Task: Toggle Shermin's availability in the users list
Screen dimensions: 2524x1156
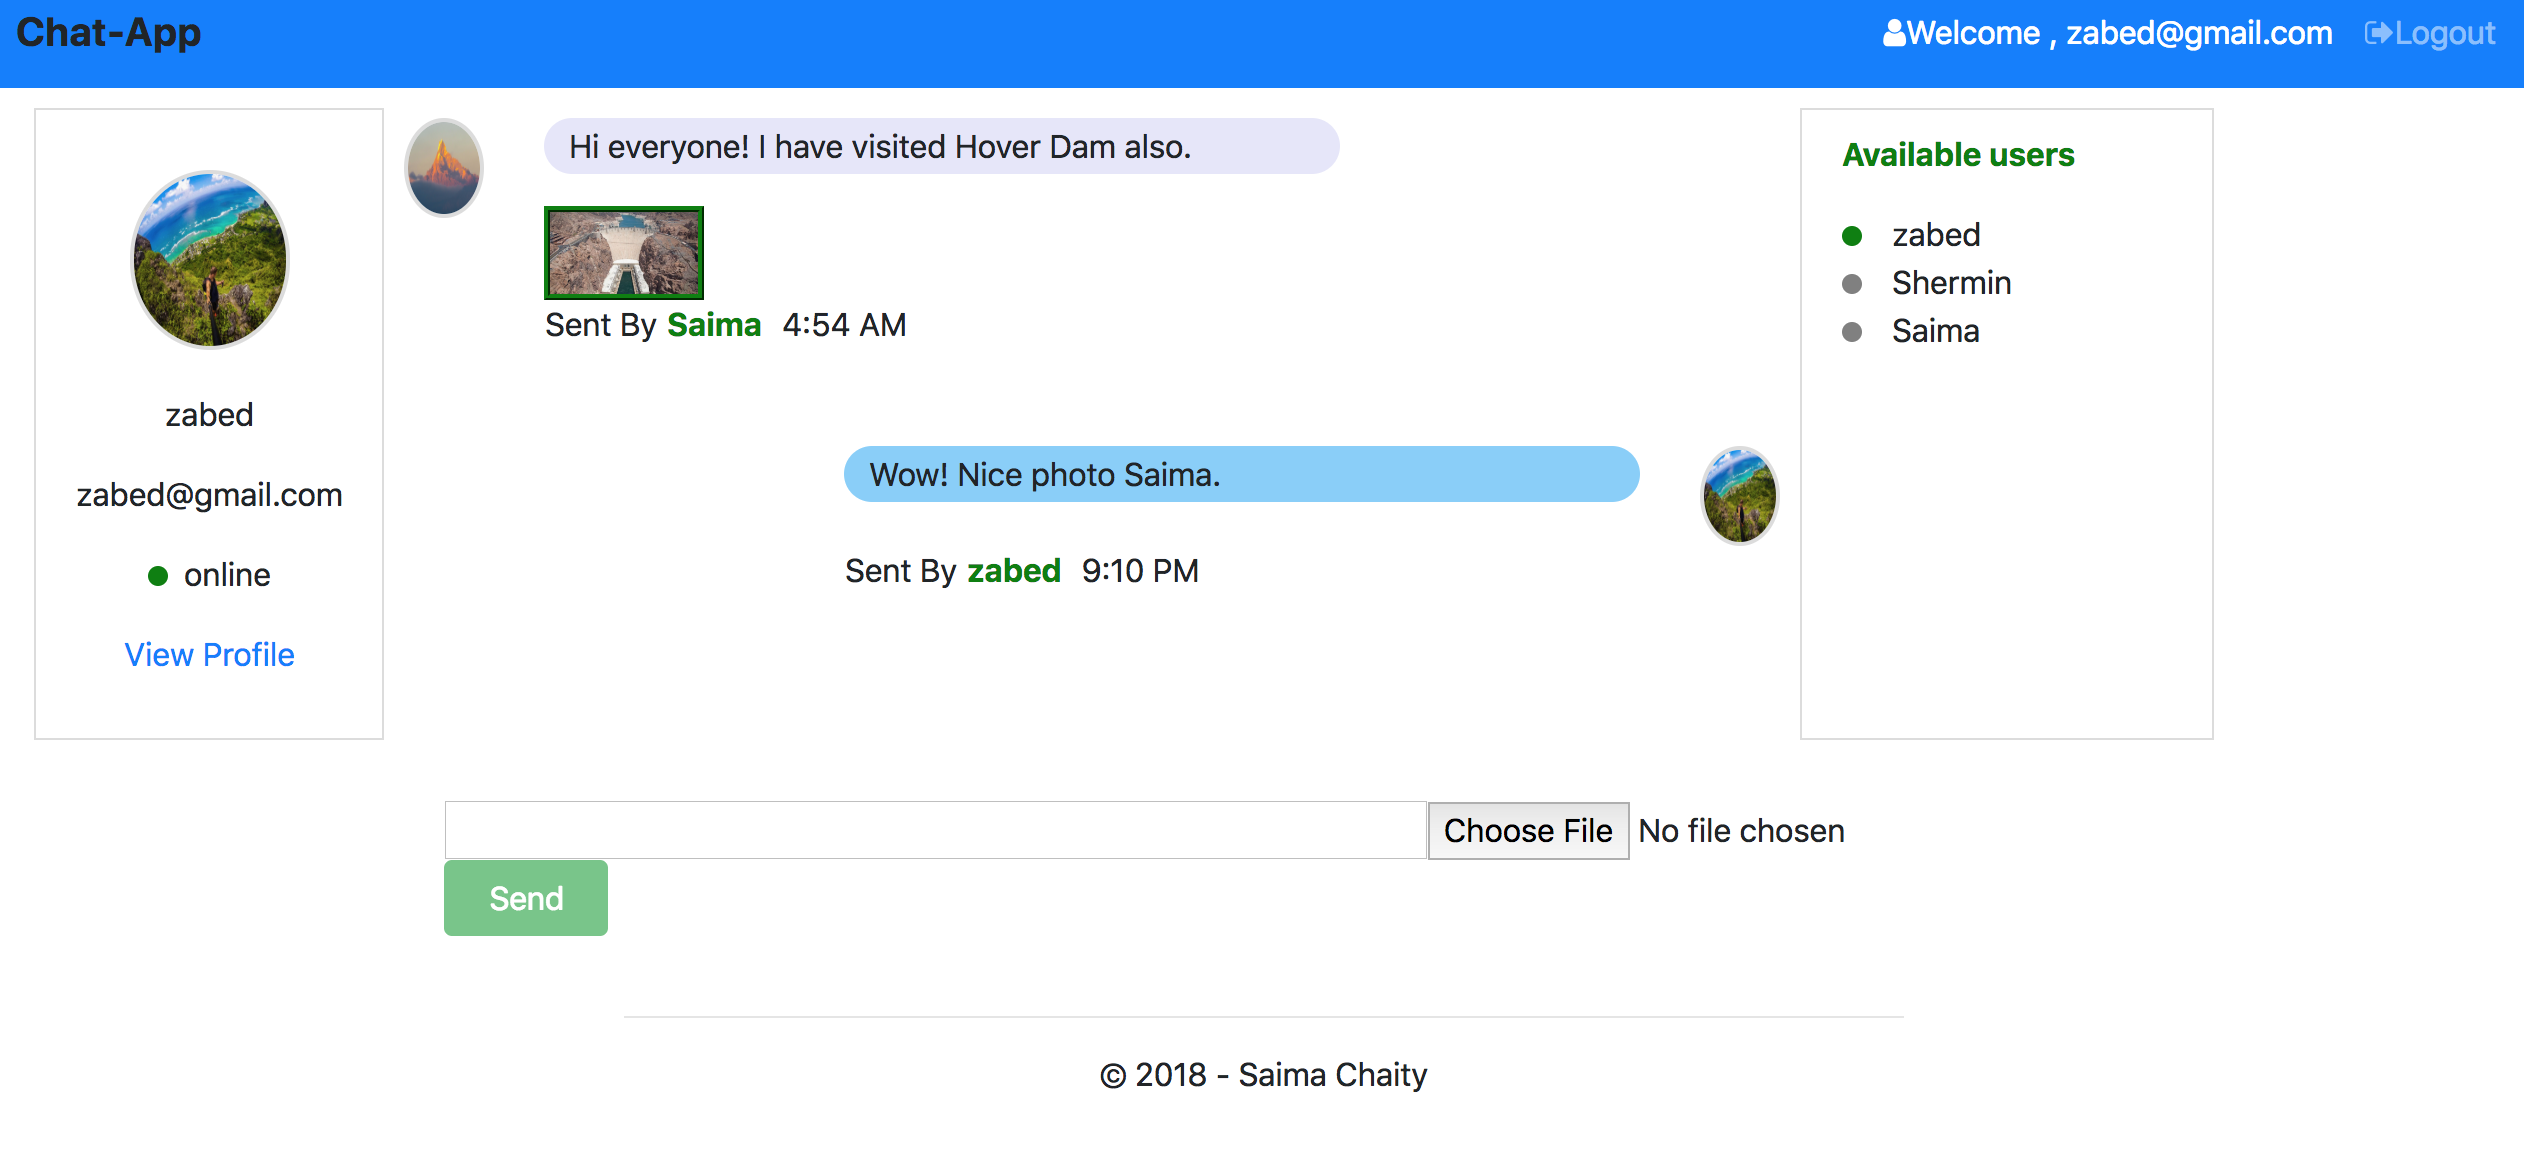Action: 1950,282
